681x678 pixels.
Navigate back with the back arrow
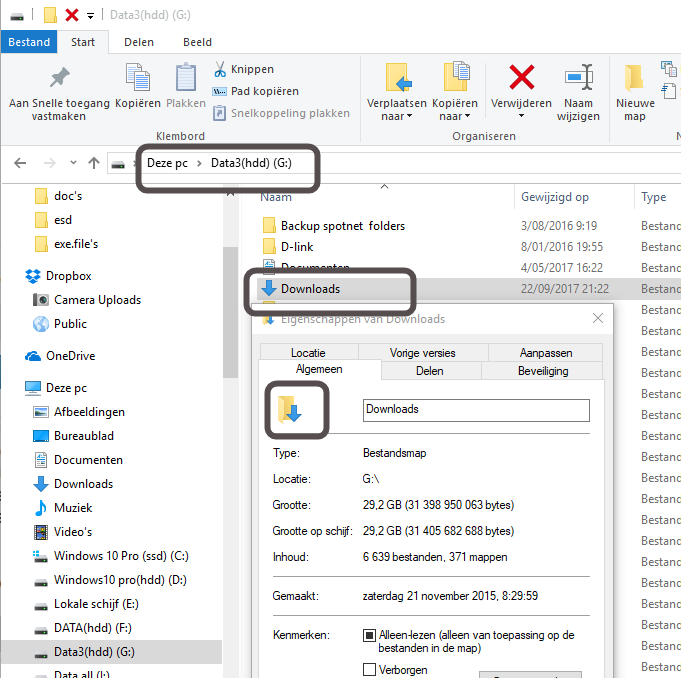(21, 163)
